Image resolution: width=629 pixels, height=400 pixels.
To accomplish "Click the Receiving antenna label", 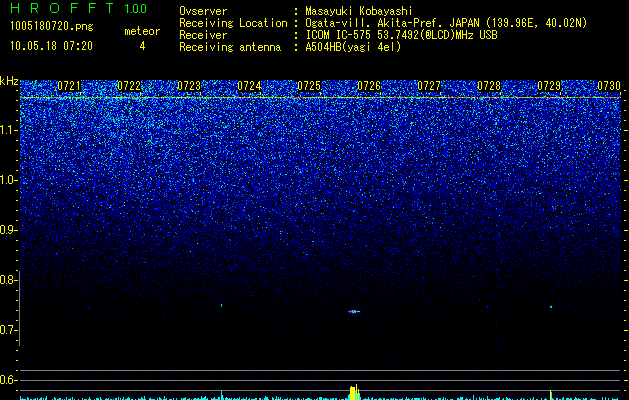I will 230,47.
